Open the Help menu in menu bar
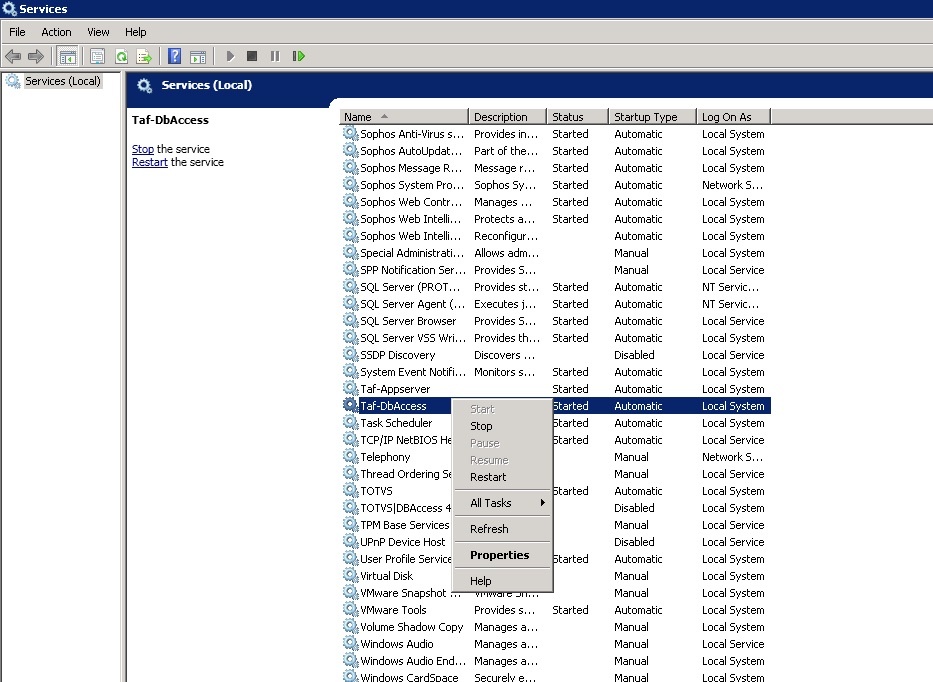The width and height of the screenshot is (933, 682). click(x=135, y=32)
